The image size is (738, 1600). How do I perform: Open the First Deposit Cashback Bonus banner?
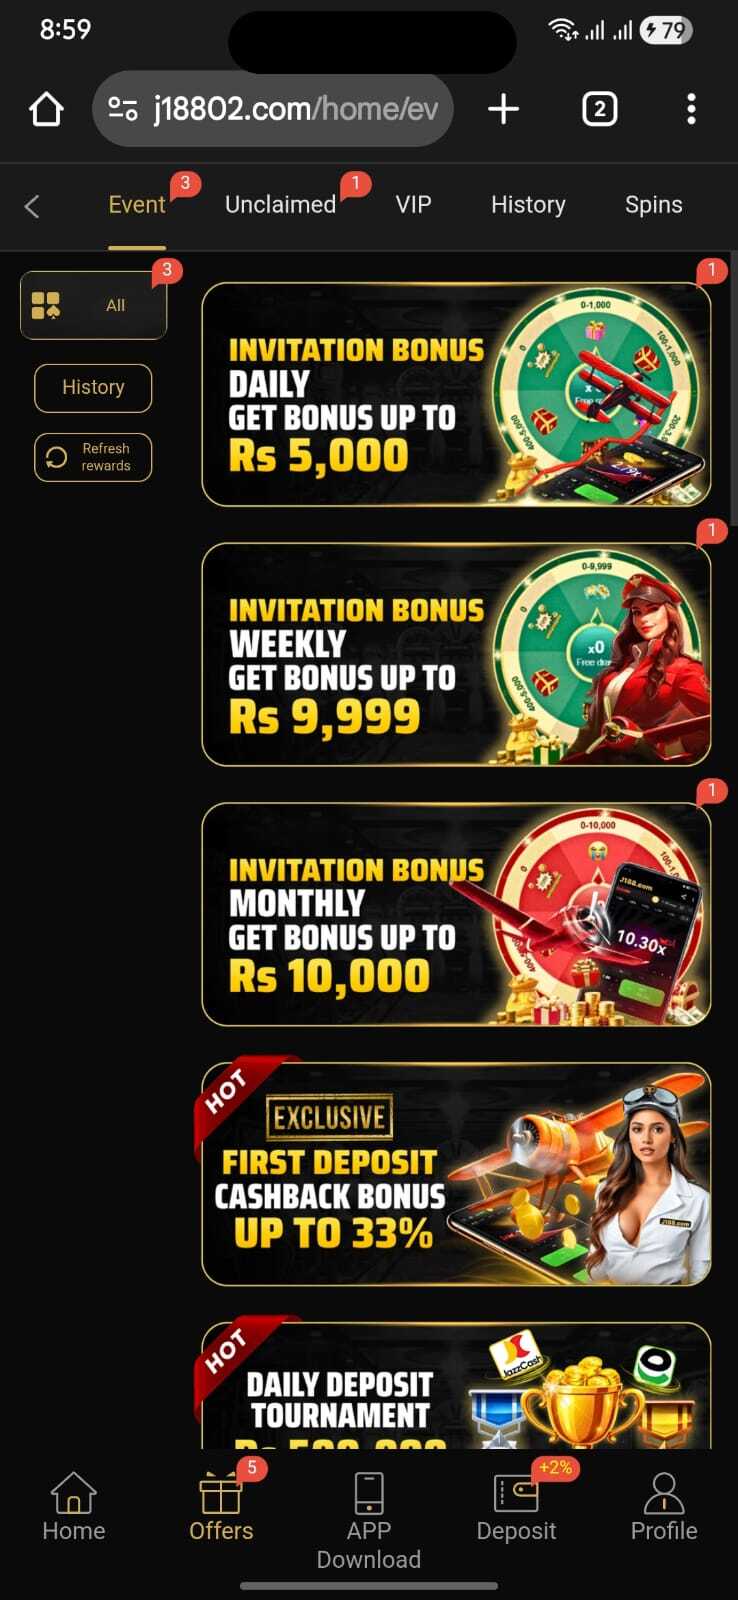point(457,1174)
